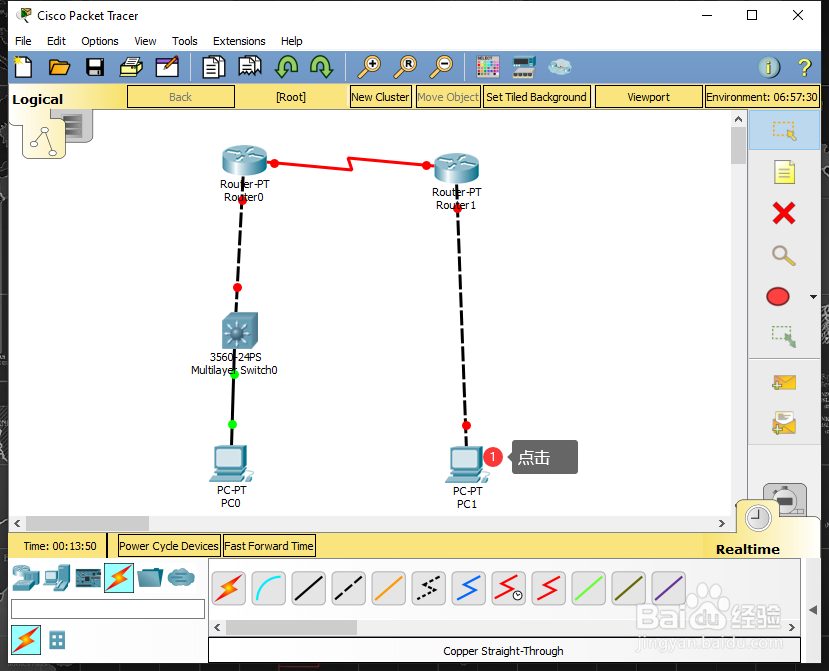Screen dimensions: 829x671
Task: Open the Options menu
Action: (x=99, y=41)
